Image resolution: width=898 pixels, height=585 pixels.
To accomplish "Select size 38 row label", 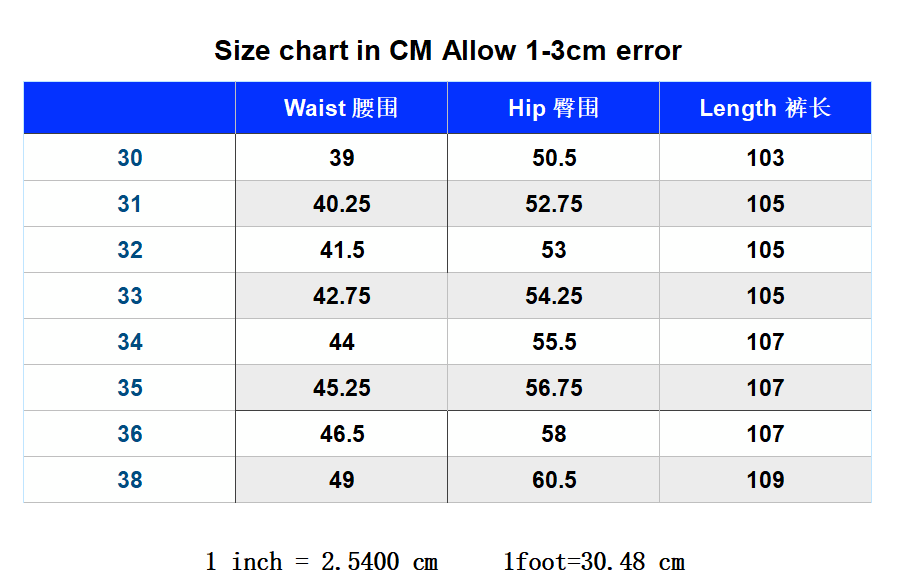I will pyautogui.click(x=129, y=480).
